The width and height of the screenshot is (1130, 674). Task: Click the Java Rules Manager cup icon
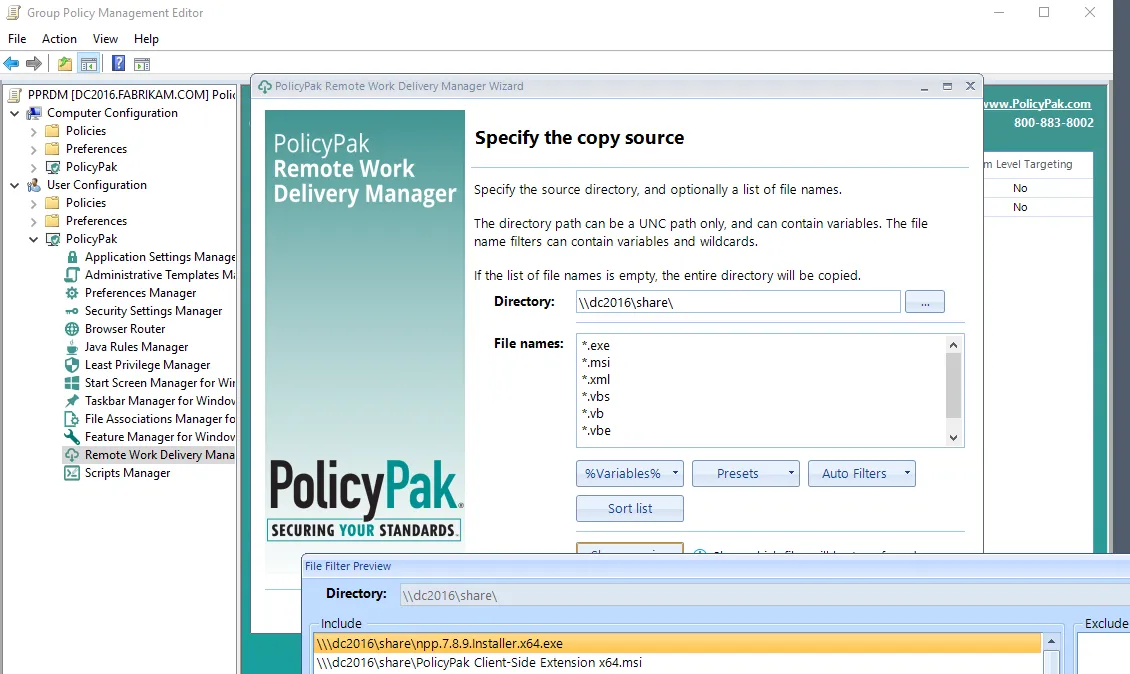click(72, 347)
